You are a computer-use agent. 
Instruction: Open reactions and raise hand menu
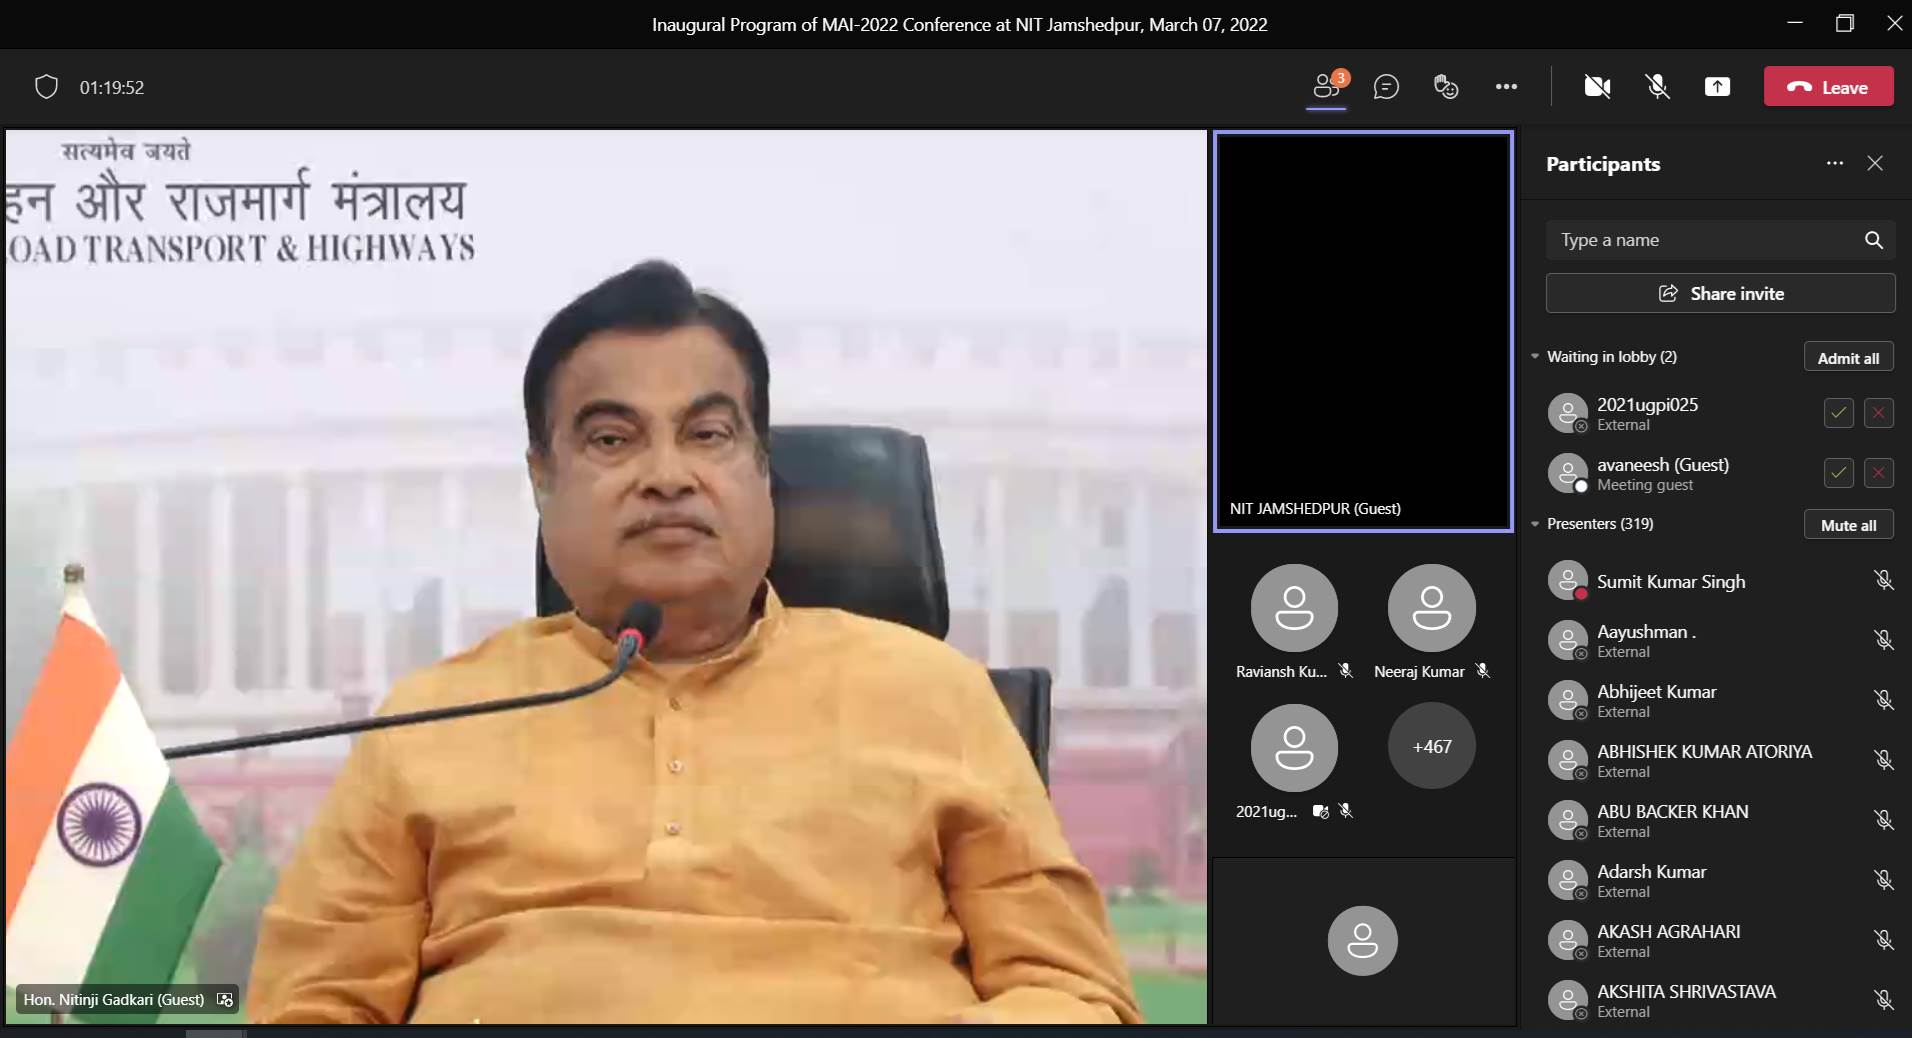click(1446, 87)
